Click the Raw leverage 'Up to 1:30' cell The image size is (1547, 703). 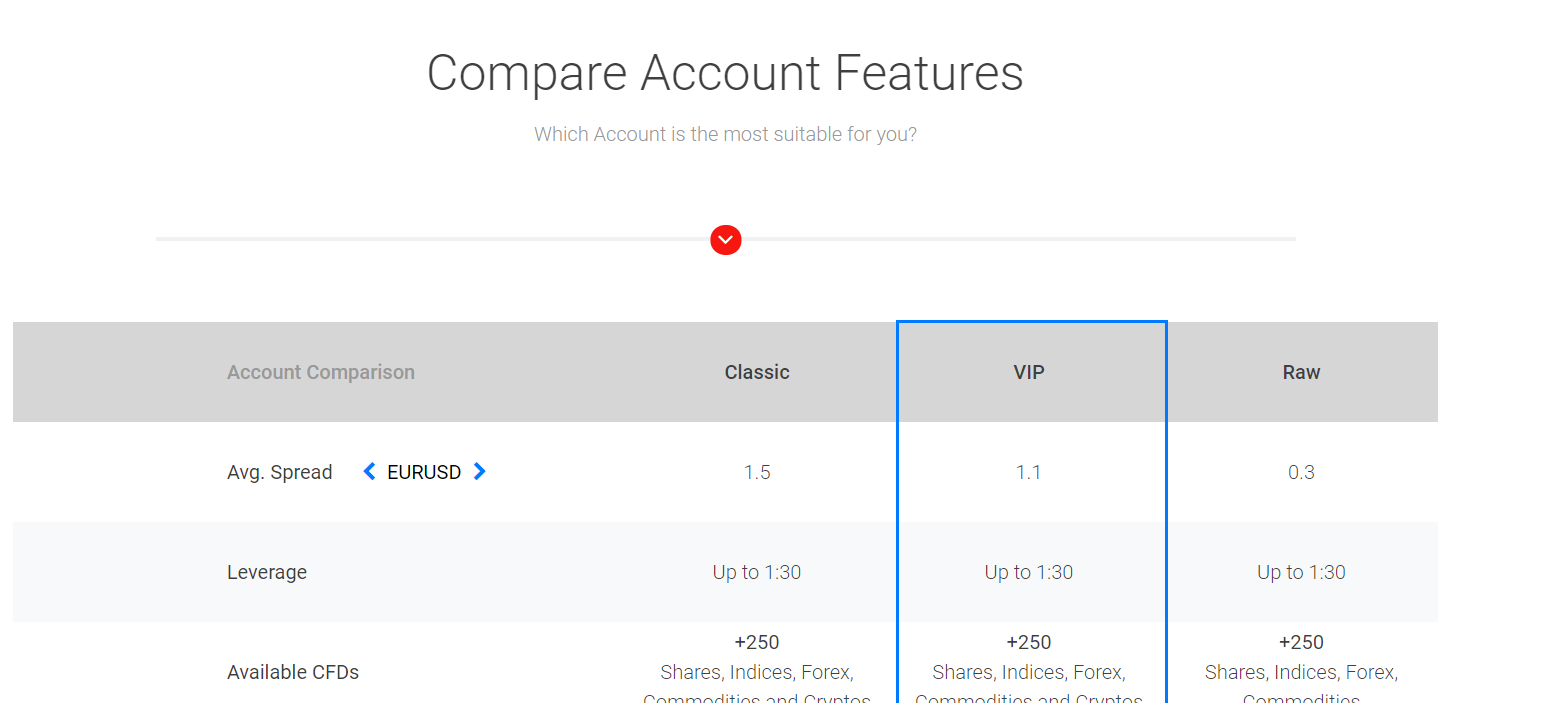tap(1301, 572)
